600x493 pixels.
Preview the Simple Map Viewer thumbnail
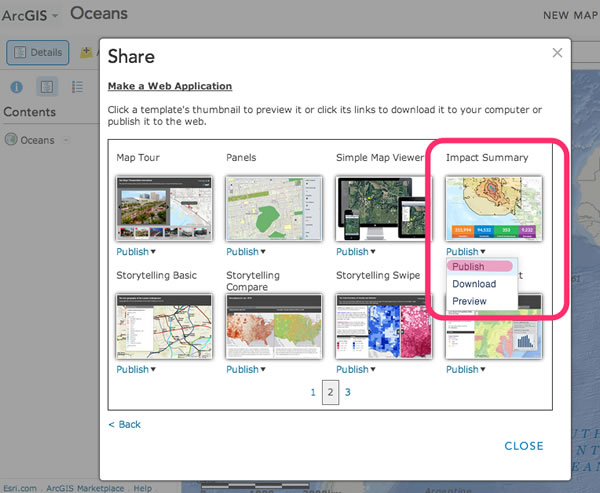384,209
